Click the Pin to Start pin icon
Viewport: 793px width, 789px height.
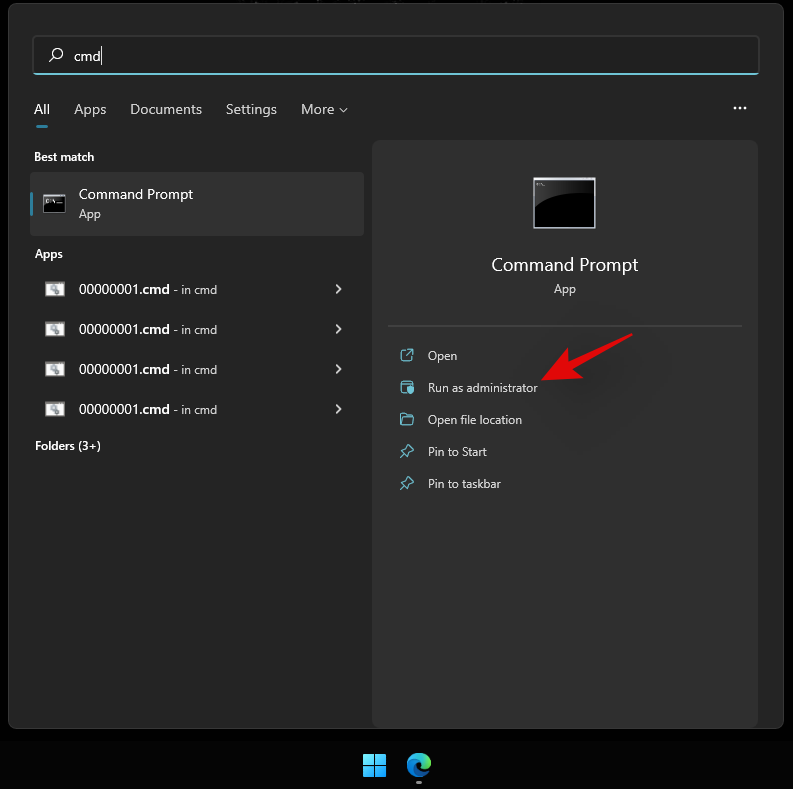pos(407,451)
